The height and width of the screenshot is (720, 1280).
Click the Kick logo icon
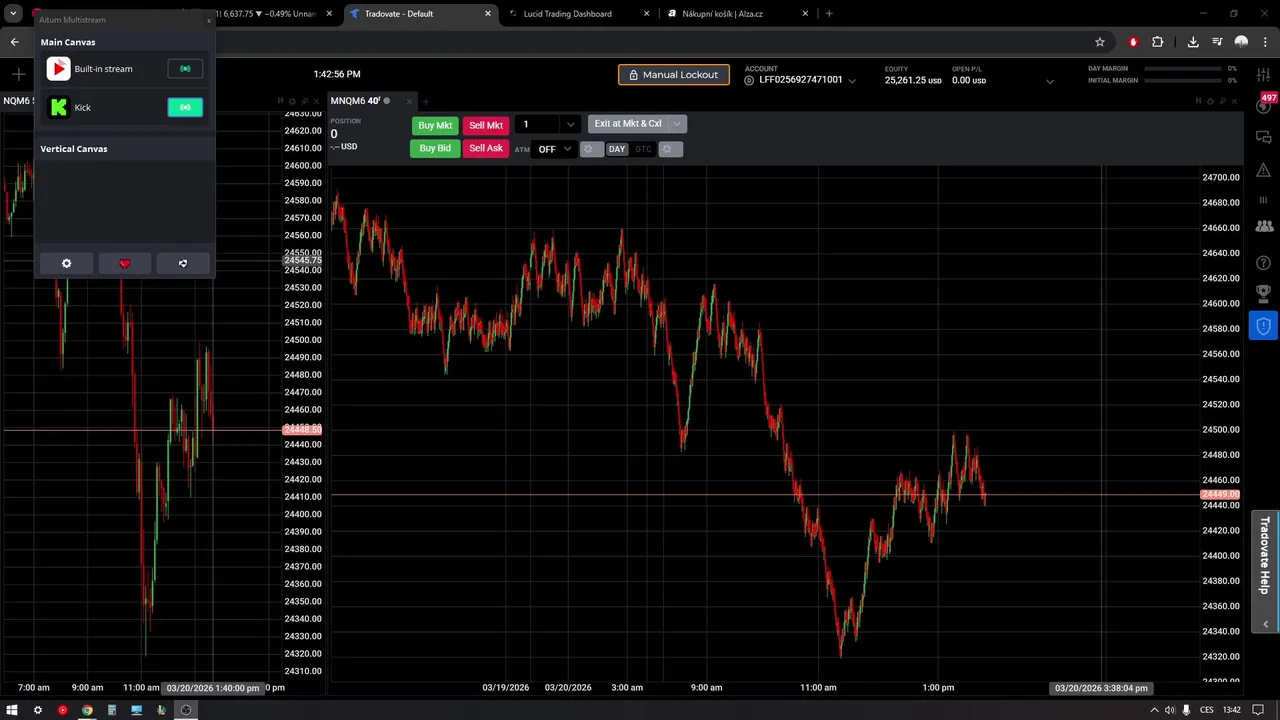pyautogui.click(x=58, y=107)
